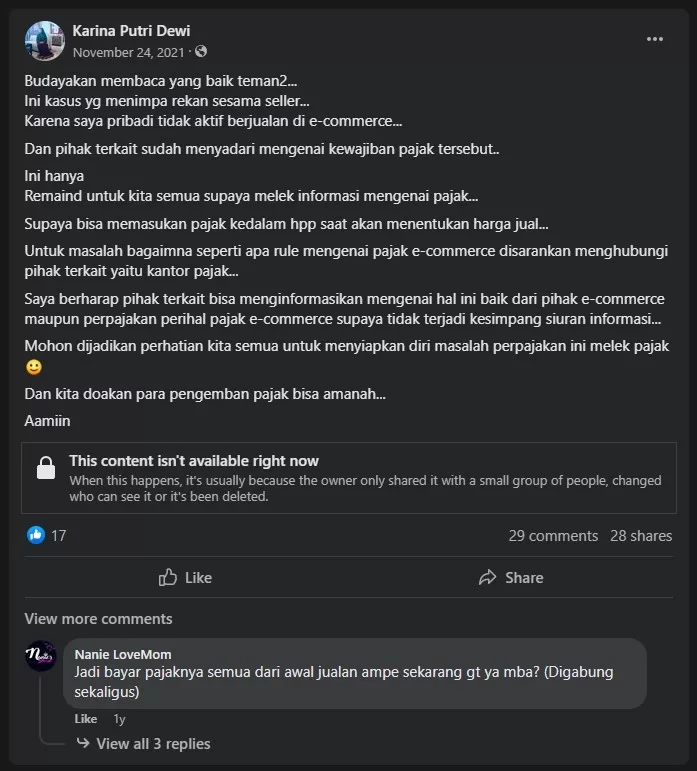
Task: Click the lock icon on unavailable content
Action: [45, 468]
